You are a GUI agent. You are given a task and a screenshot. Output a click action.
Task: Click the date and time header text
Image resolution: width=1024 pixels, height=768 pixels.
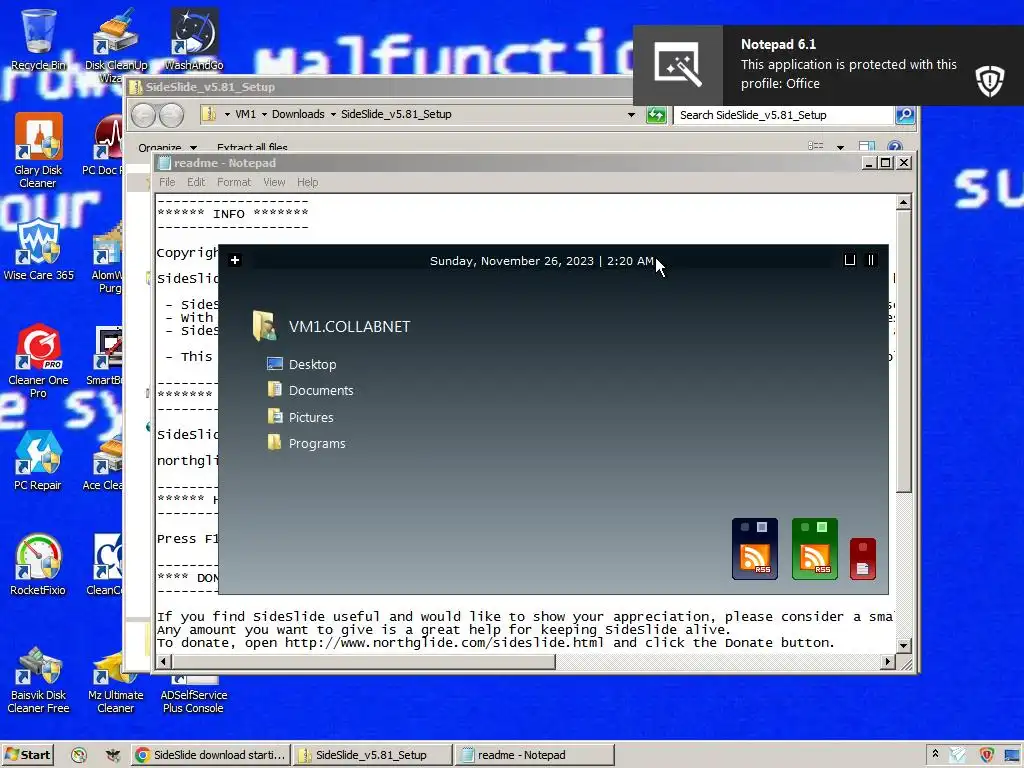coord(541,261)
